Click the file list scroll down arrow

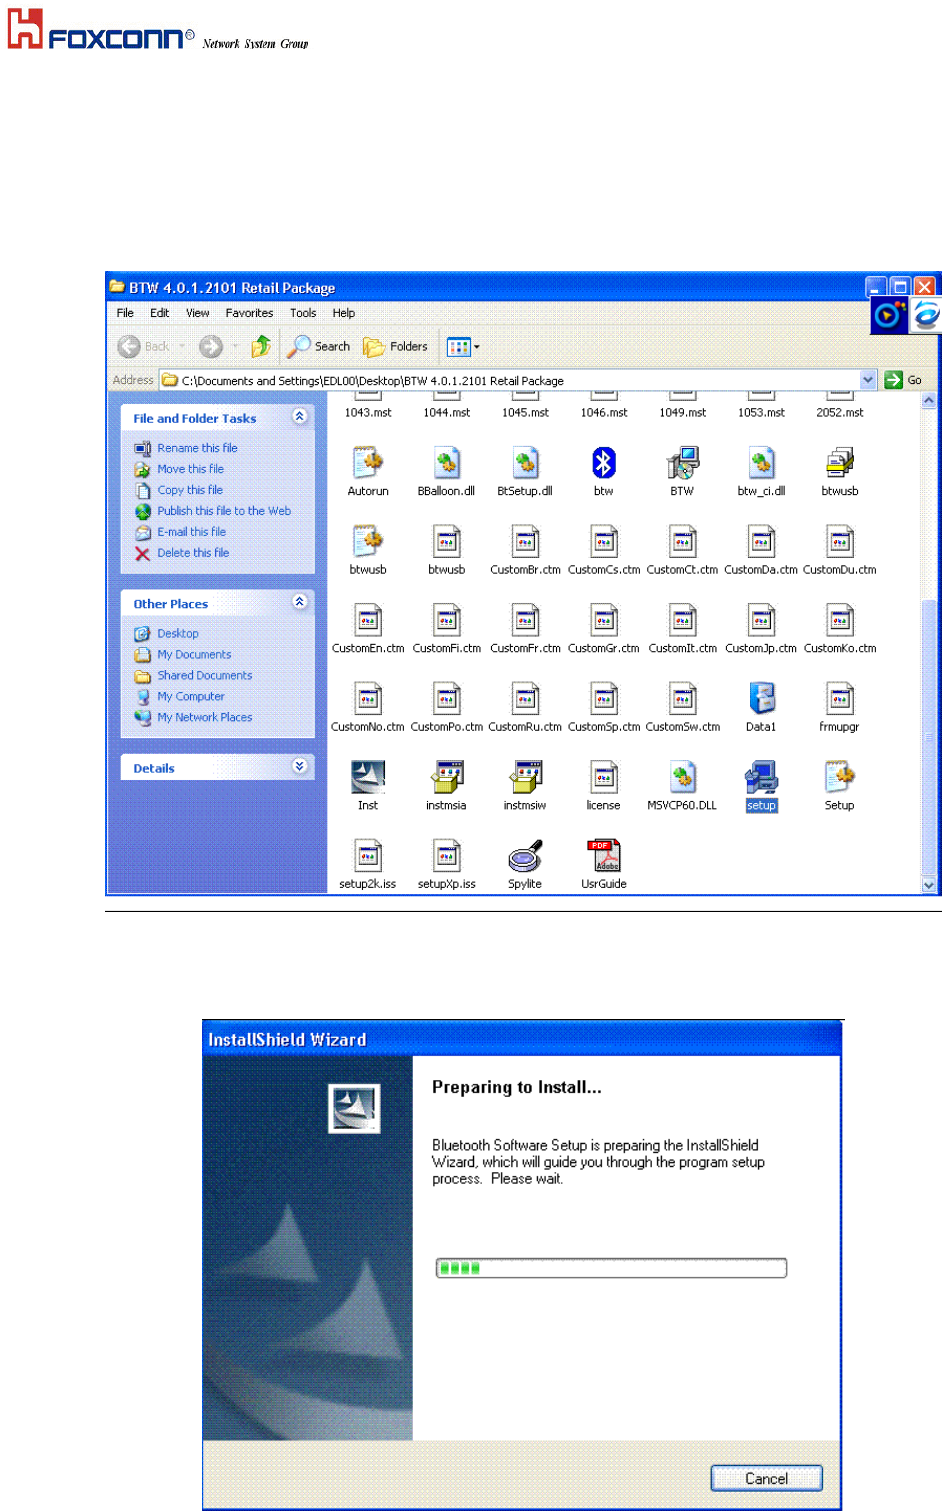coord(929,884)
